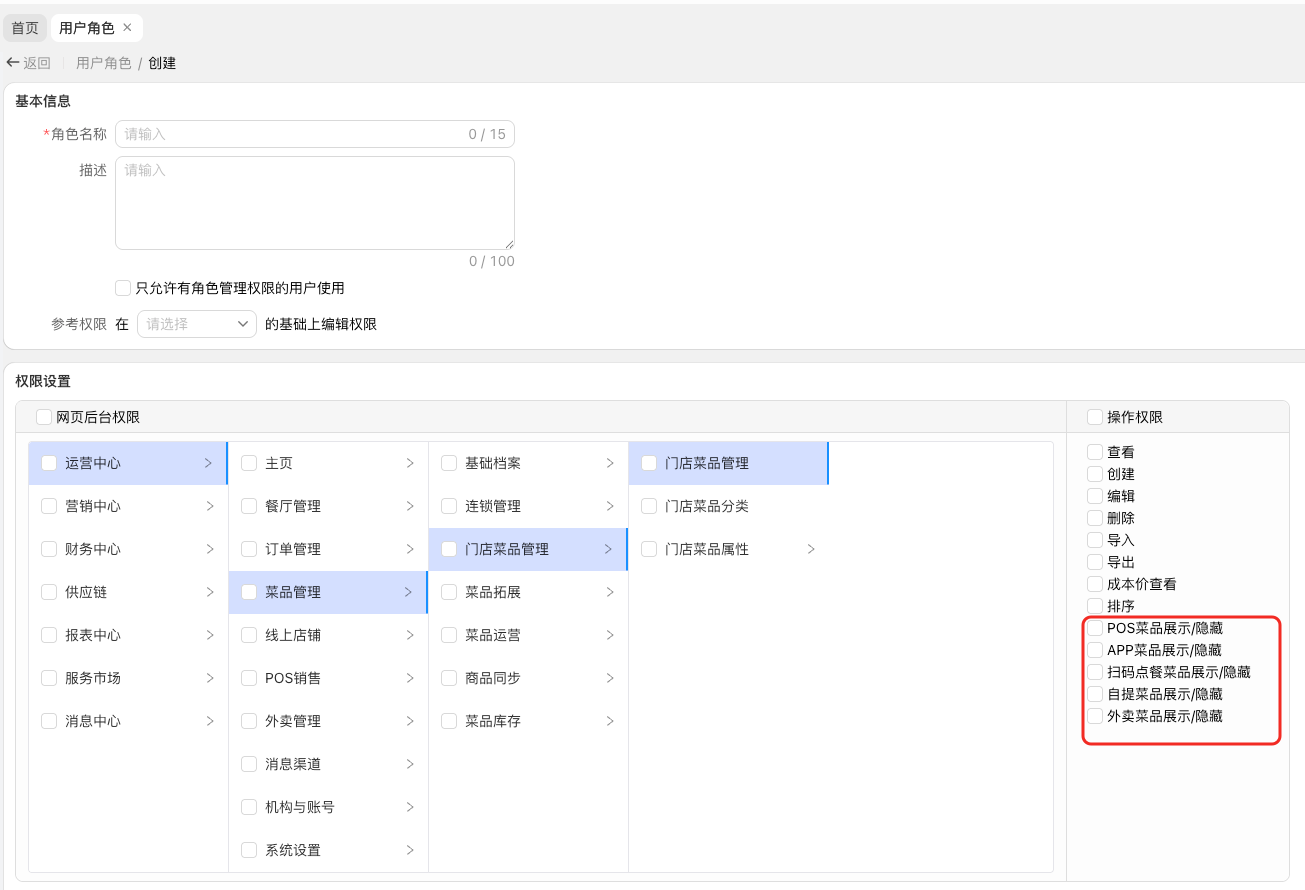Tick the 营销中心 checkbox
The image size is (1305, 890).
tap(49, 506)
